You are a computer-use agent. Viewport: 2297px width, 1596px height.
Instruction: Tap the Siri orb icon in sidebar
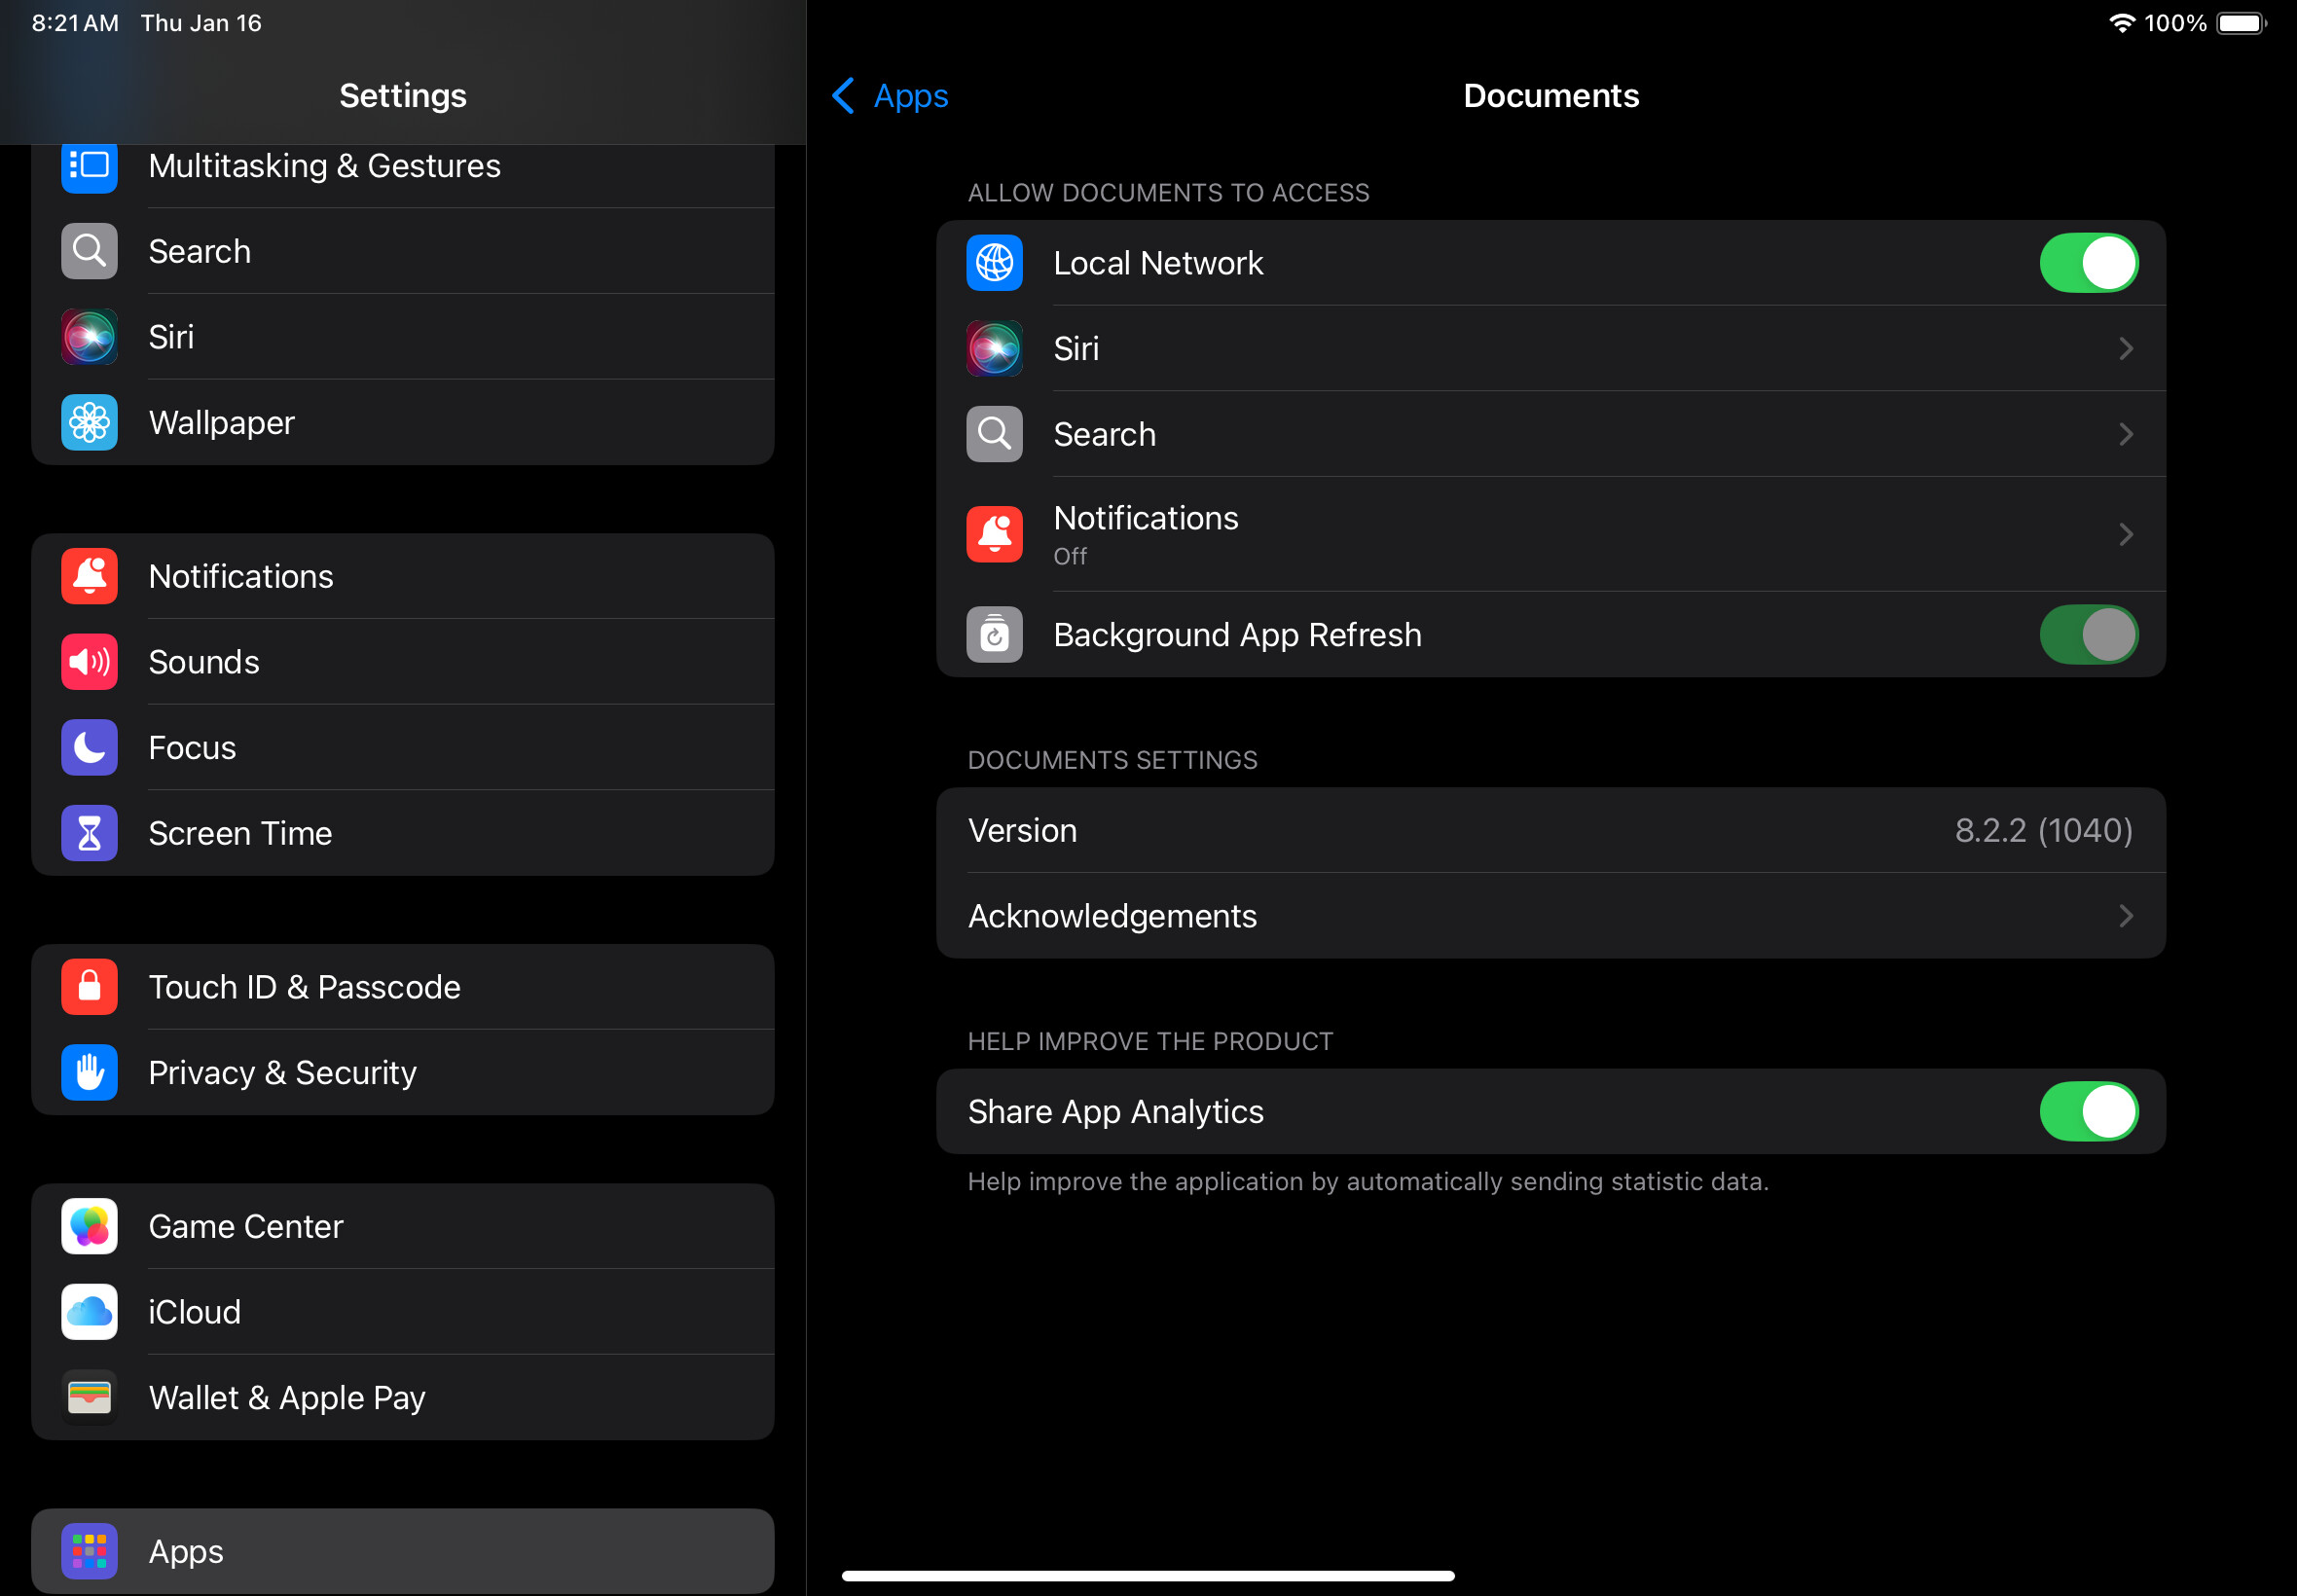coord(89,337)
